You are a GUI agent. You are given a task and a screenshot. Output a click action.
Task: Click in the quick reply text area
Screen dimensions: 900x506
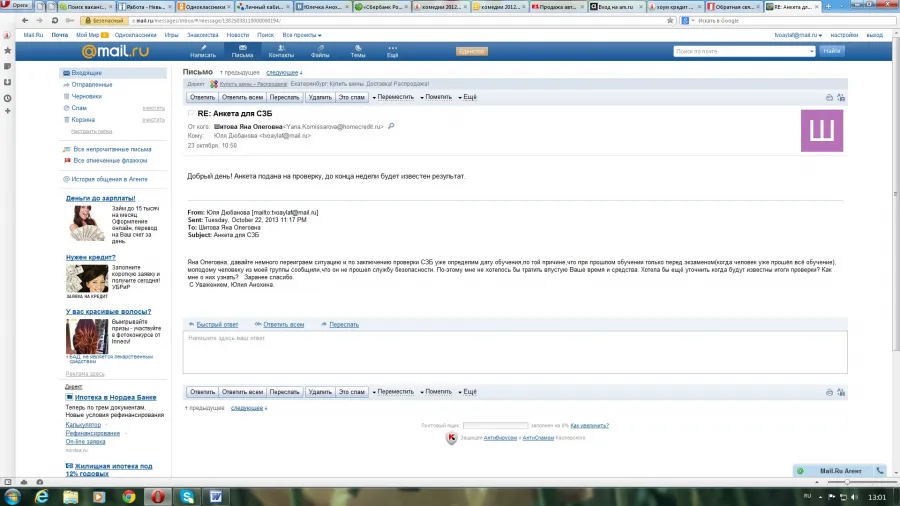coord(515,352)
